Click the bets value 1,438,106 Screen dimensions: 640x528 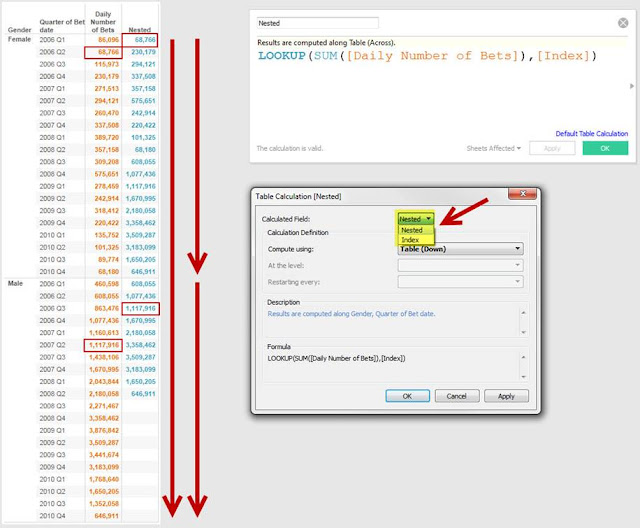point(104,357)
